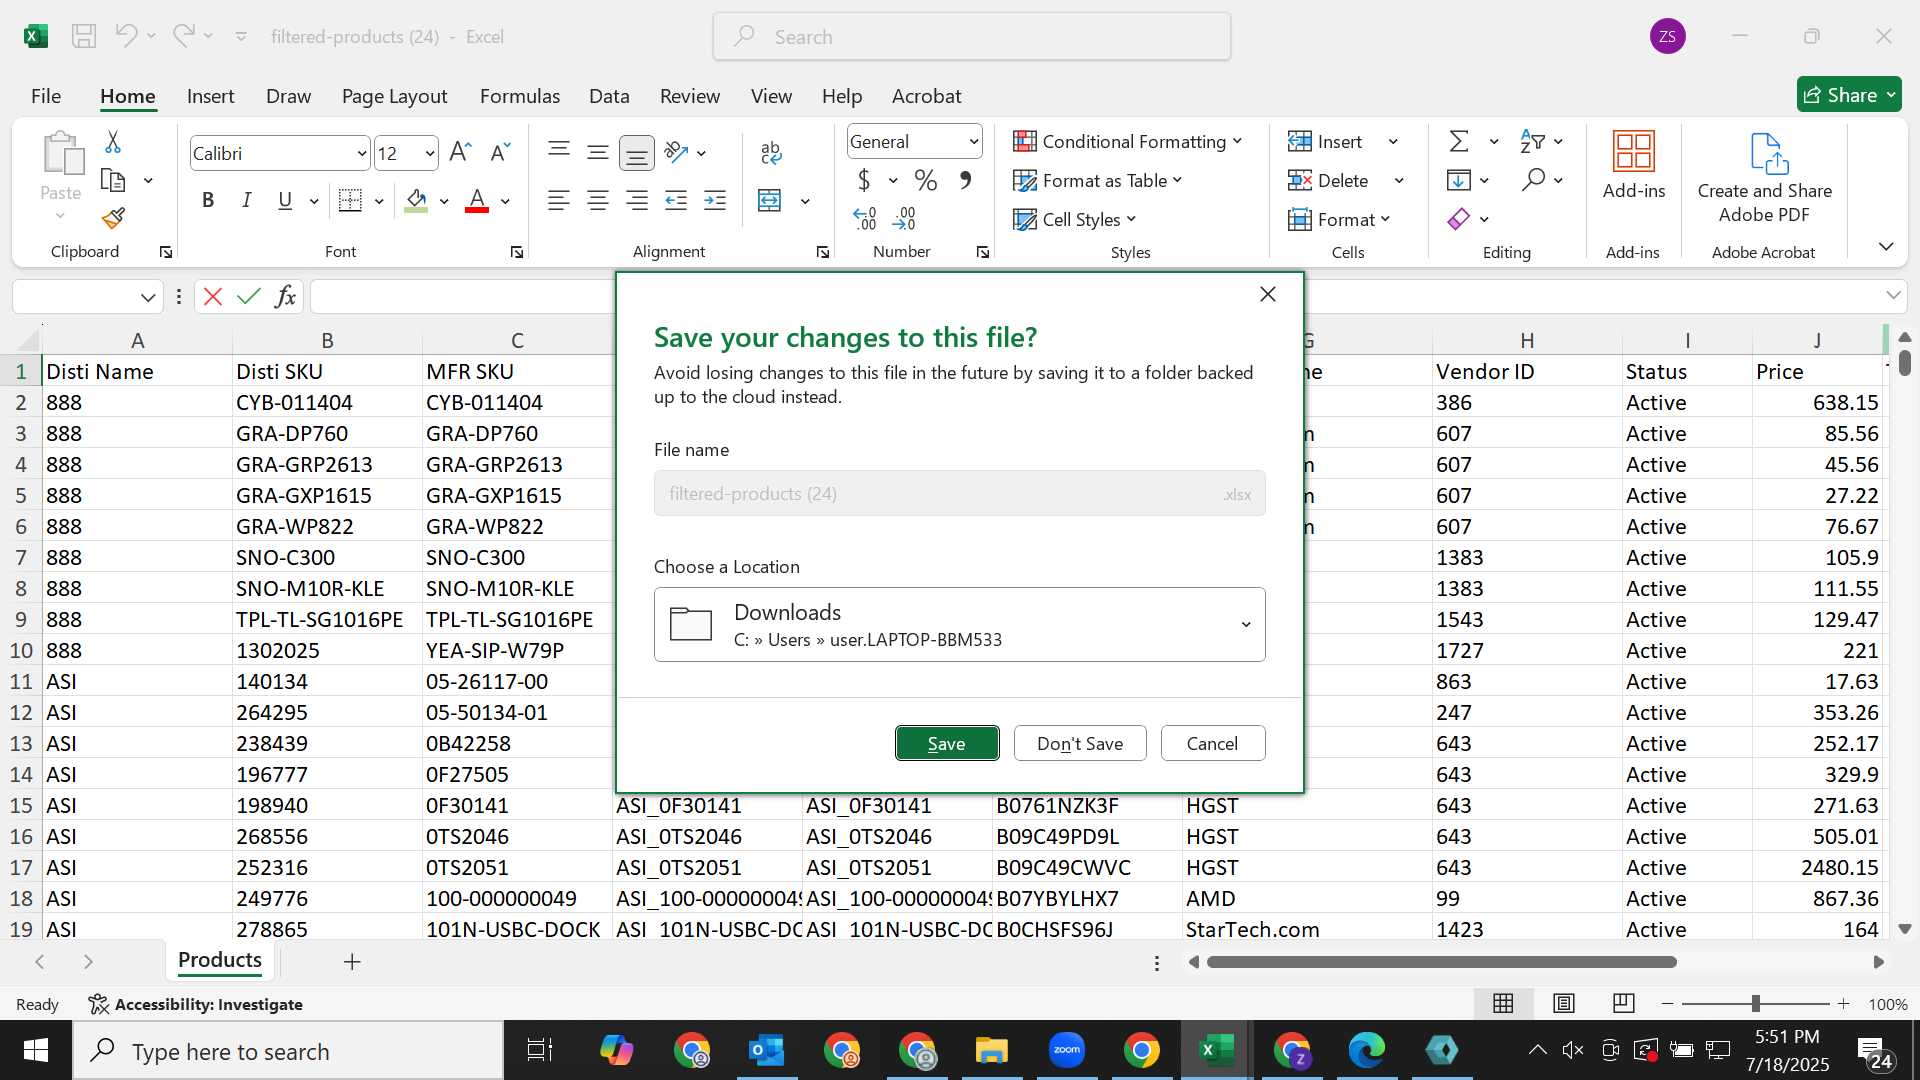Click the Search box in title bar
This screenshot has height=1080, width=1920.
click(x=972, y=37)
